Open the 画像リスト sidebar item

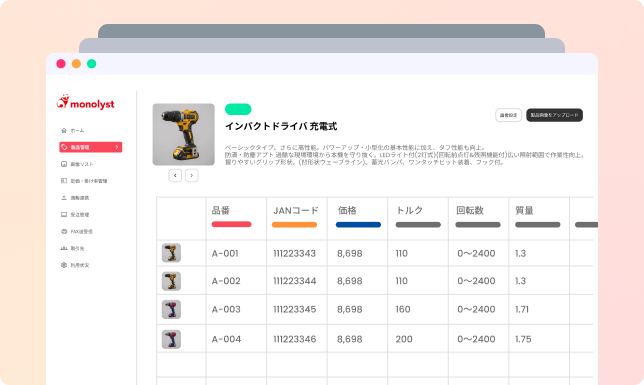click(77, 164)
